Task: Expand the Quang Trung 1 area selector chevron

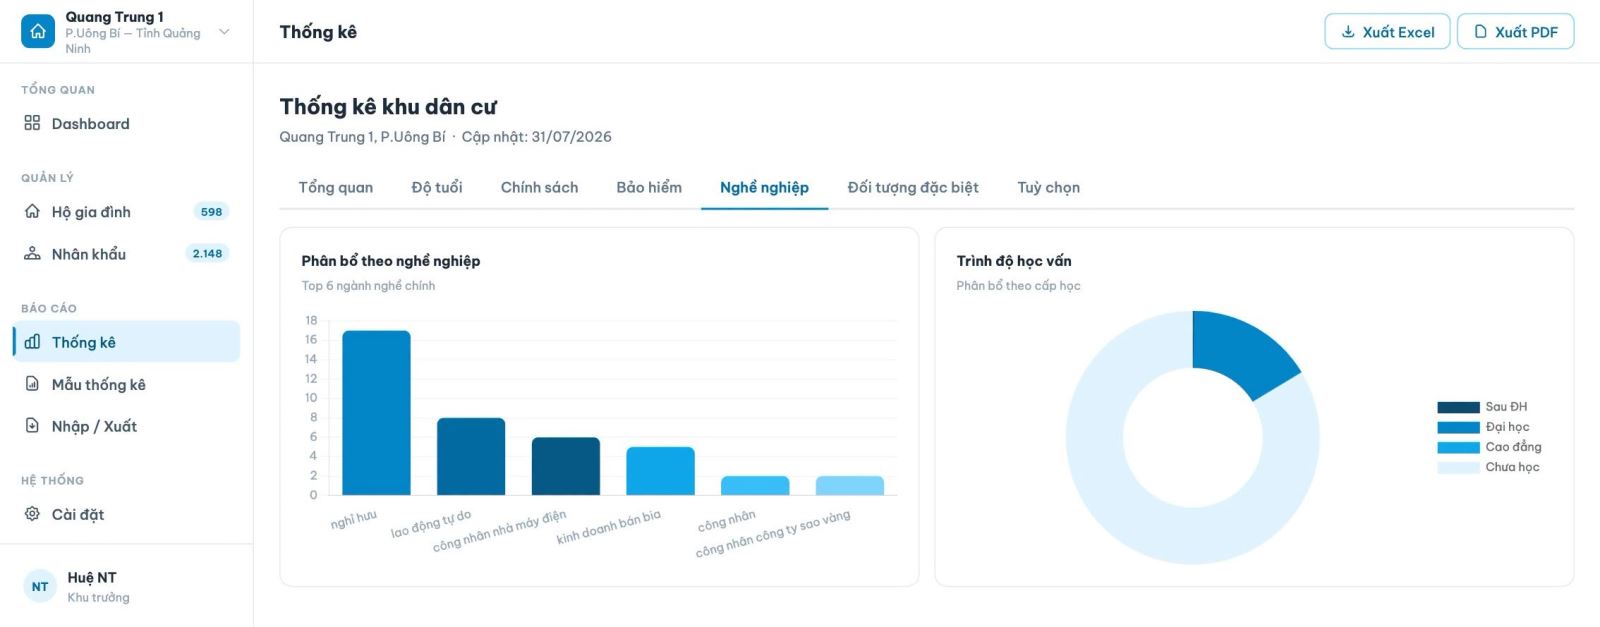Action: coord(224,32)
